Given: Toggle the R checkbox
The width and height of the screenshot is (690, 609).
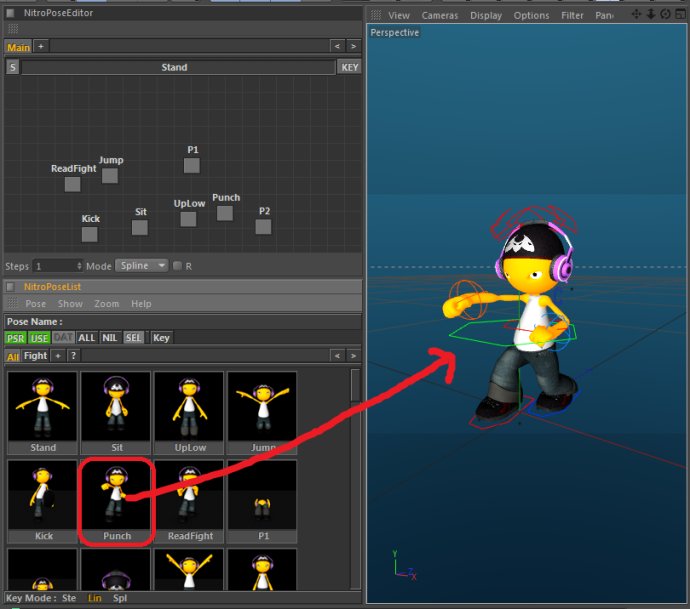Looking at the screenshot, I should (177, 266).
